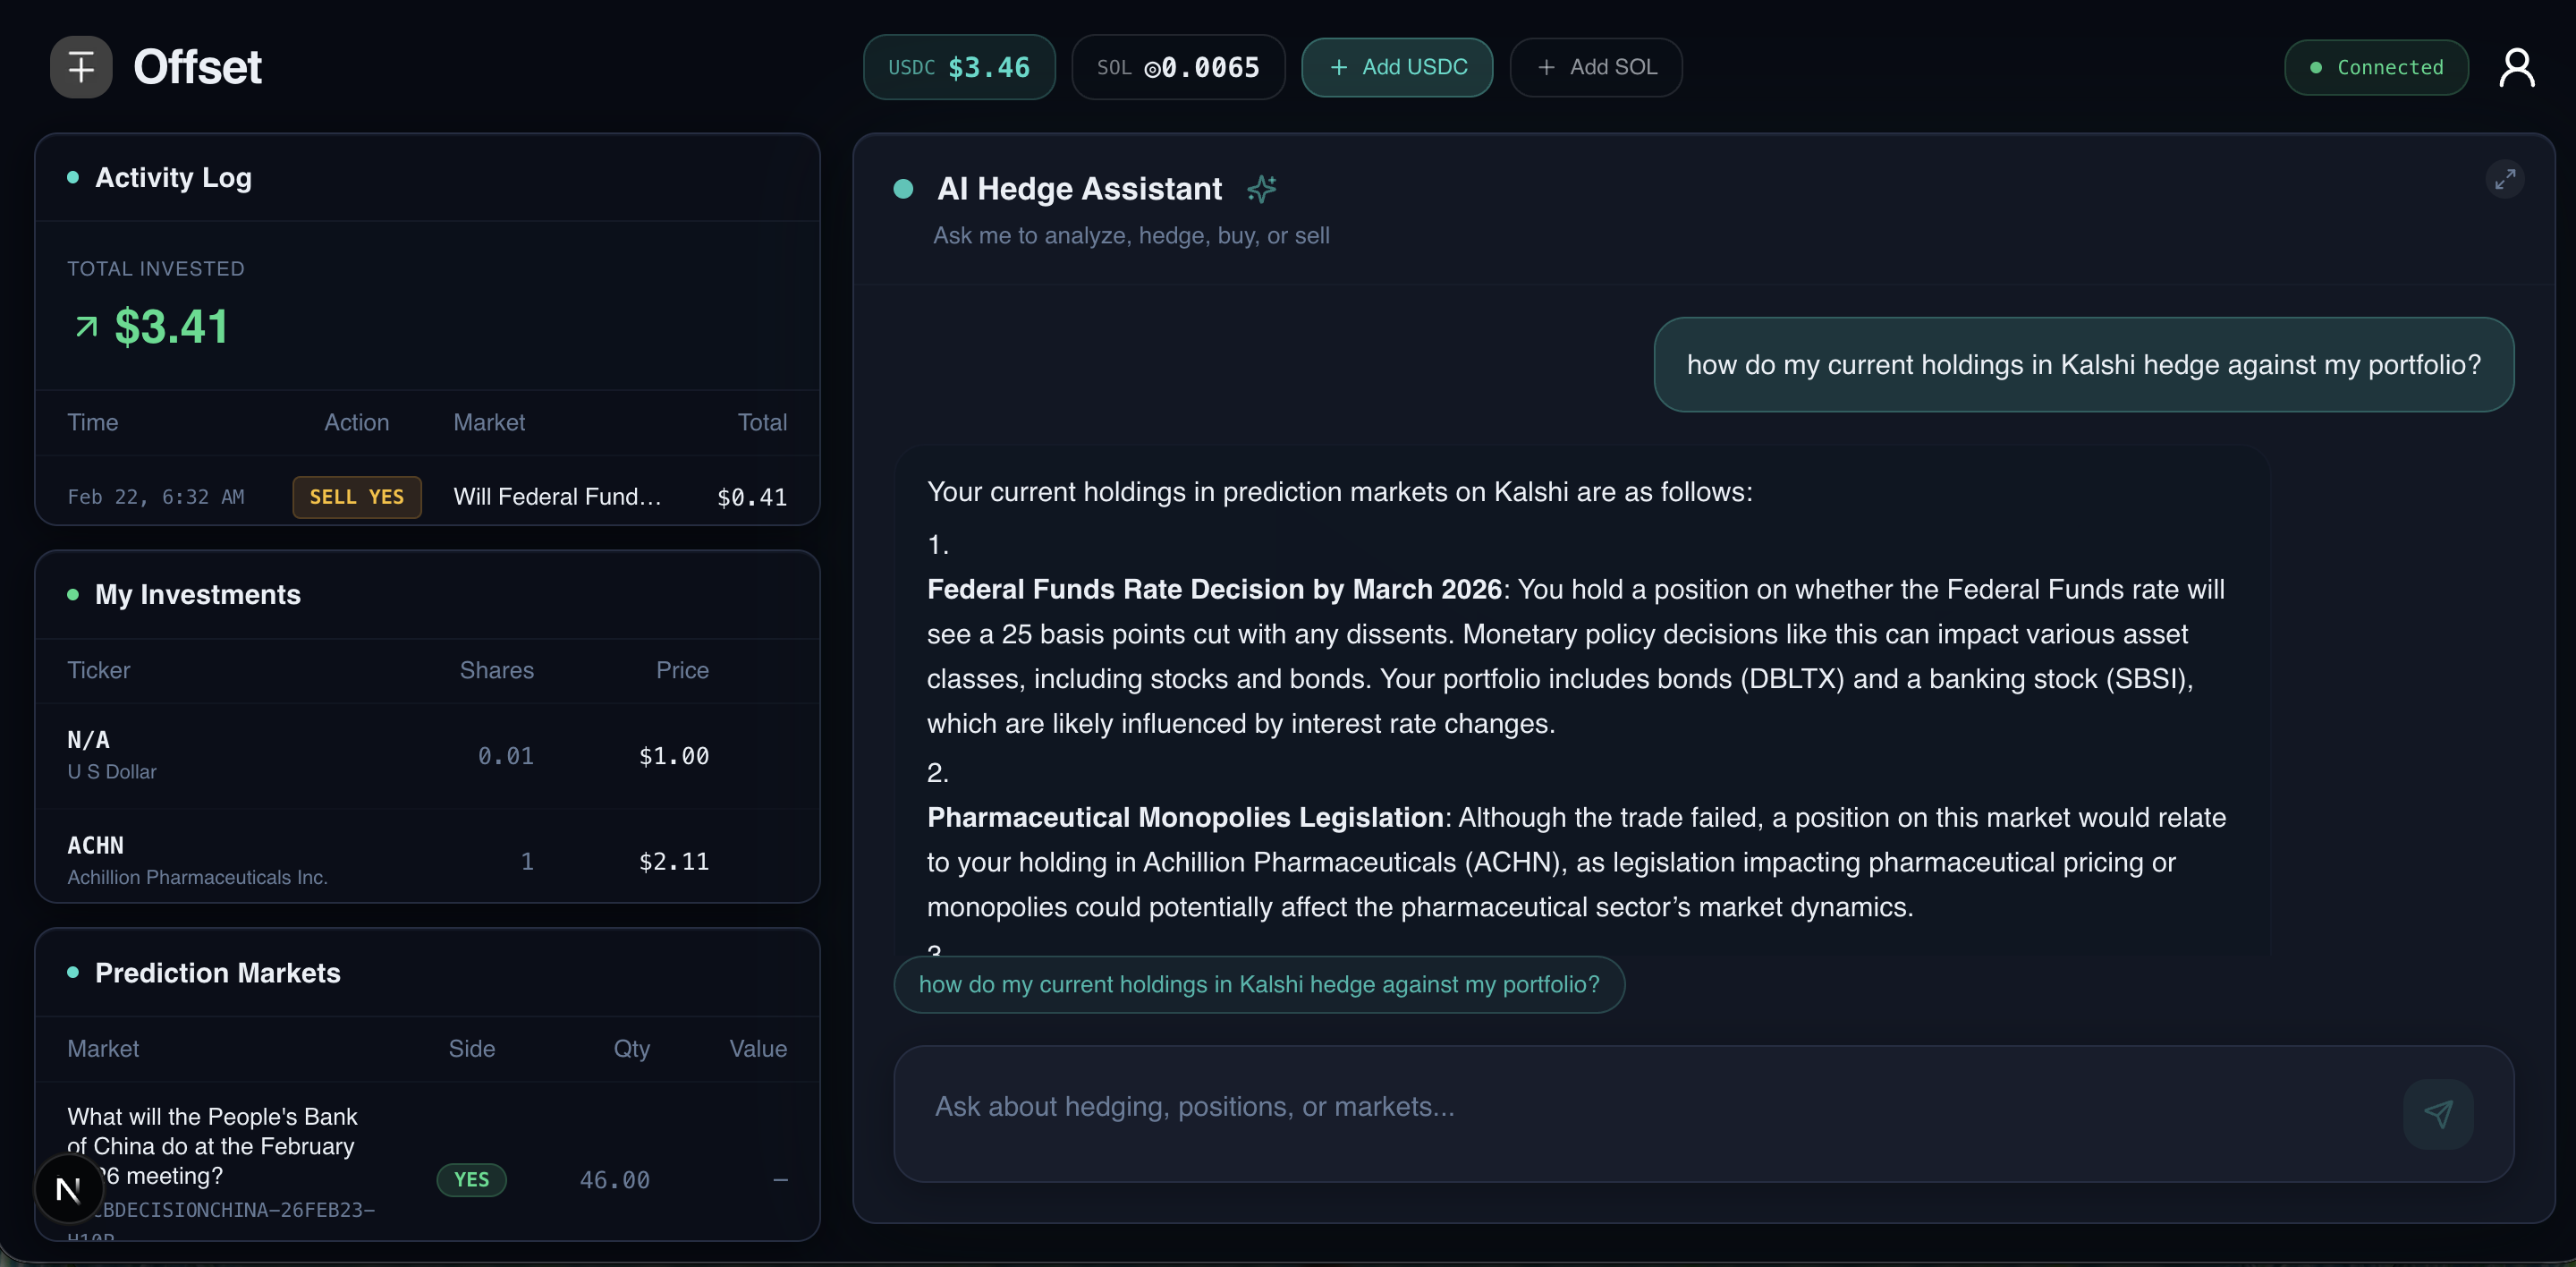The width and height of the screenshot is (2576, 1267).
Task: Click the SOL 0.0065 balance chip
Action: point(1177,67)
